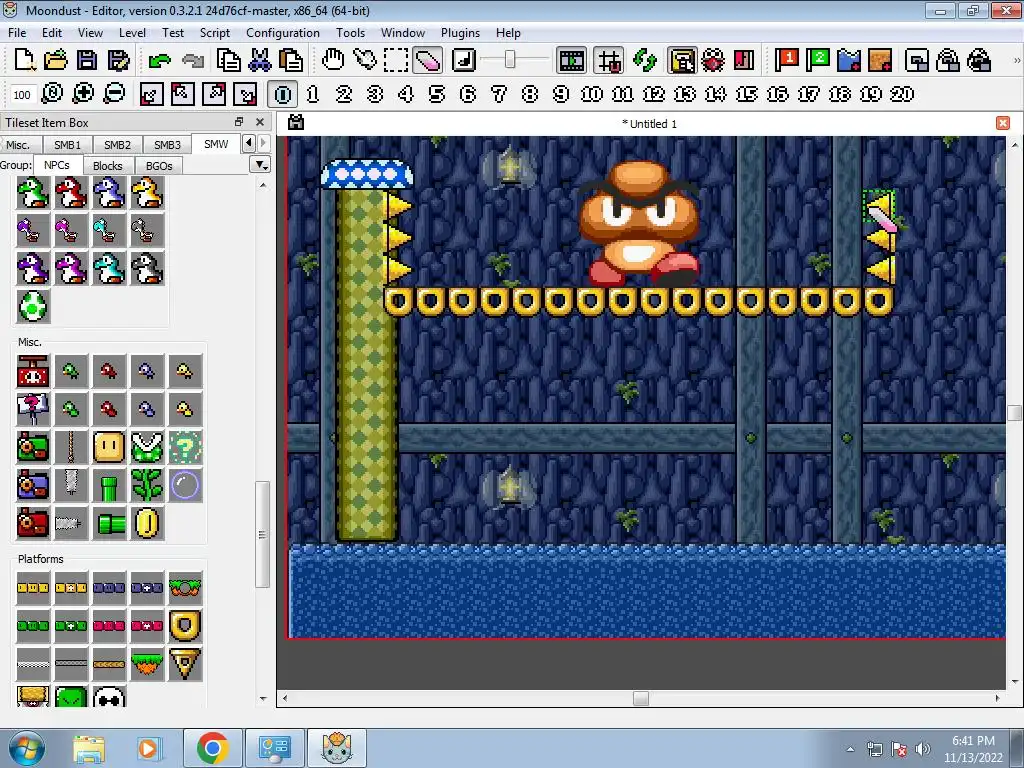Switch to Misc. tileset tab
Screen dimensions: 1024x768
18,144
